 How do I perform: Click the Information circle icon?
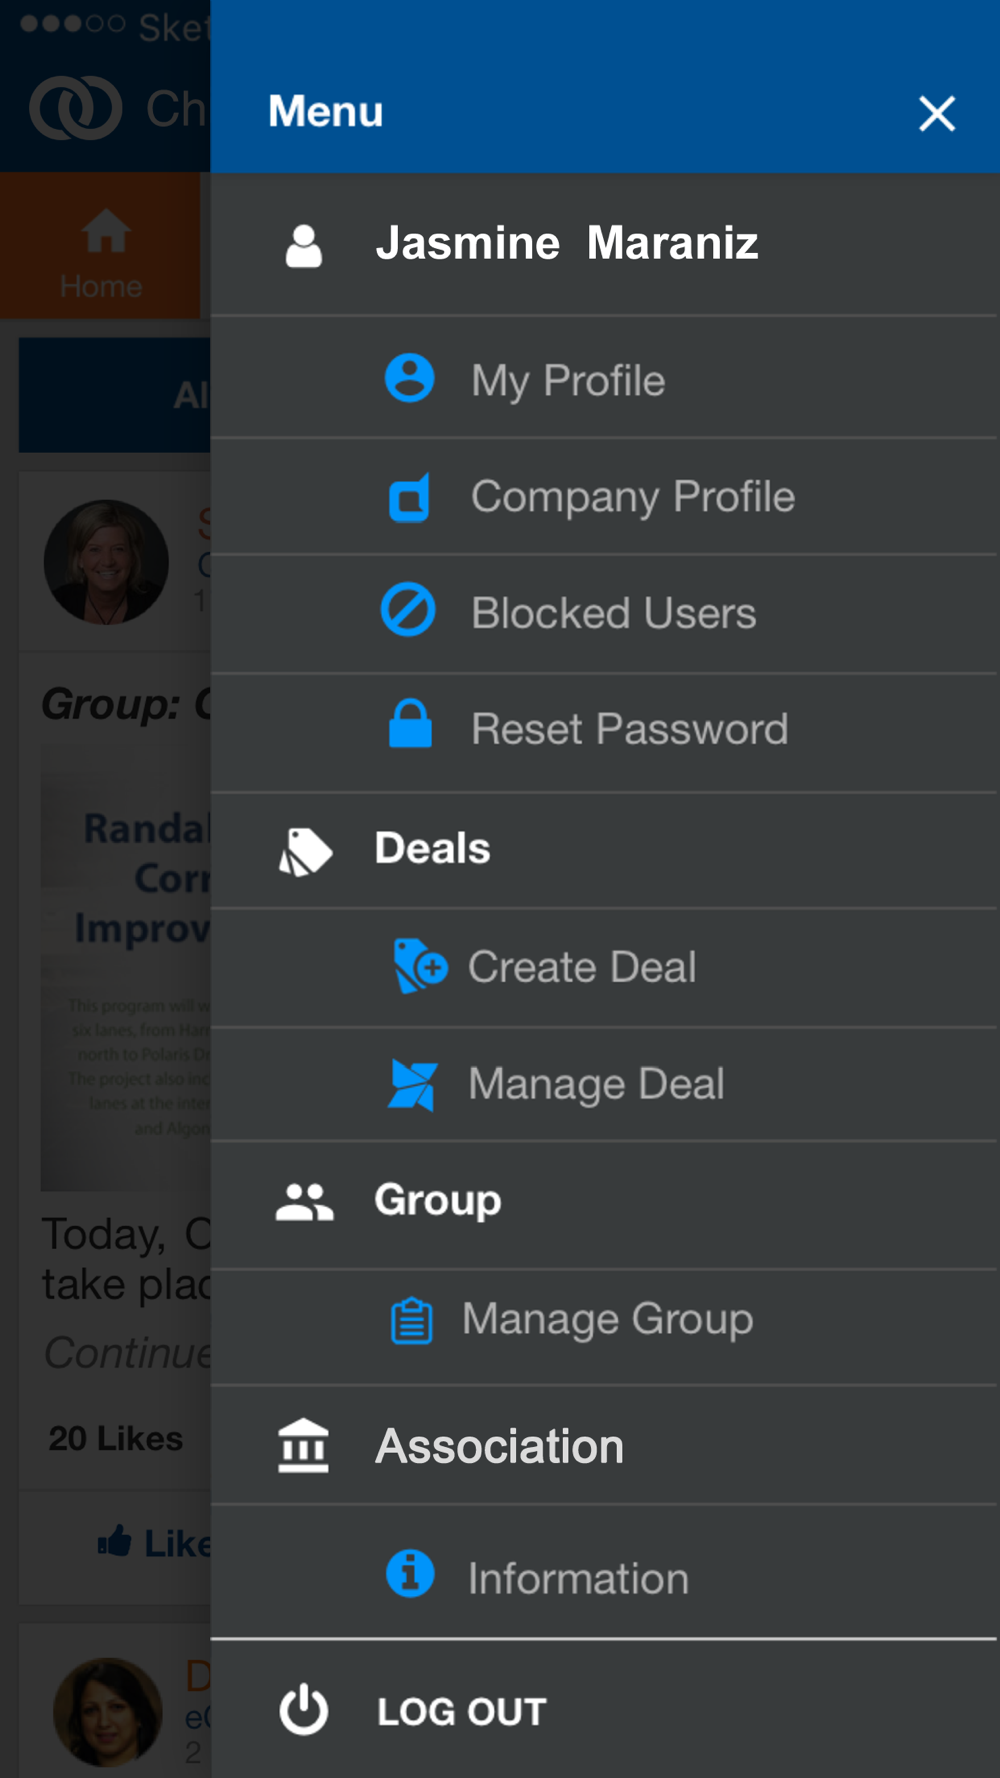pyautogui.click(x=410, y=1573)
